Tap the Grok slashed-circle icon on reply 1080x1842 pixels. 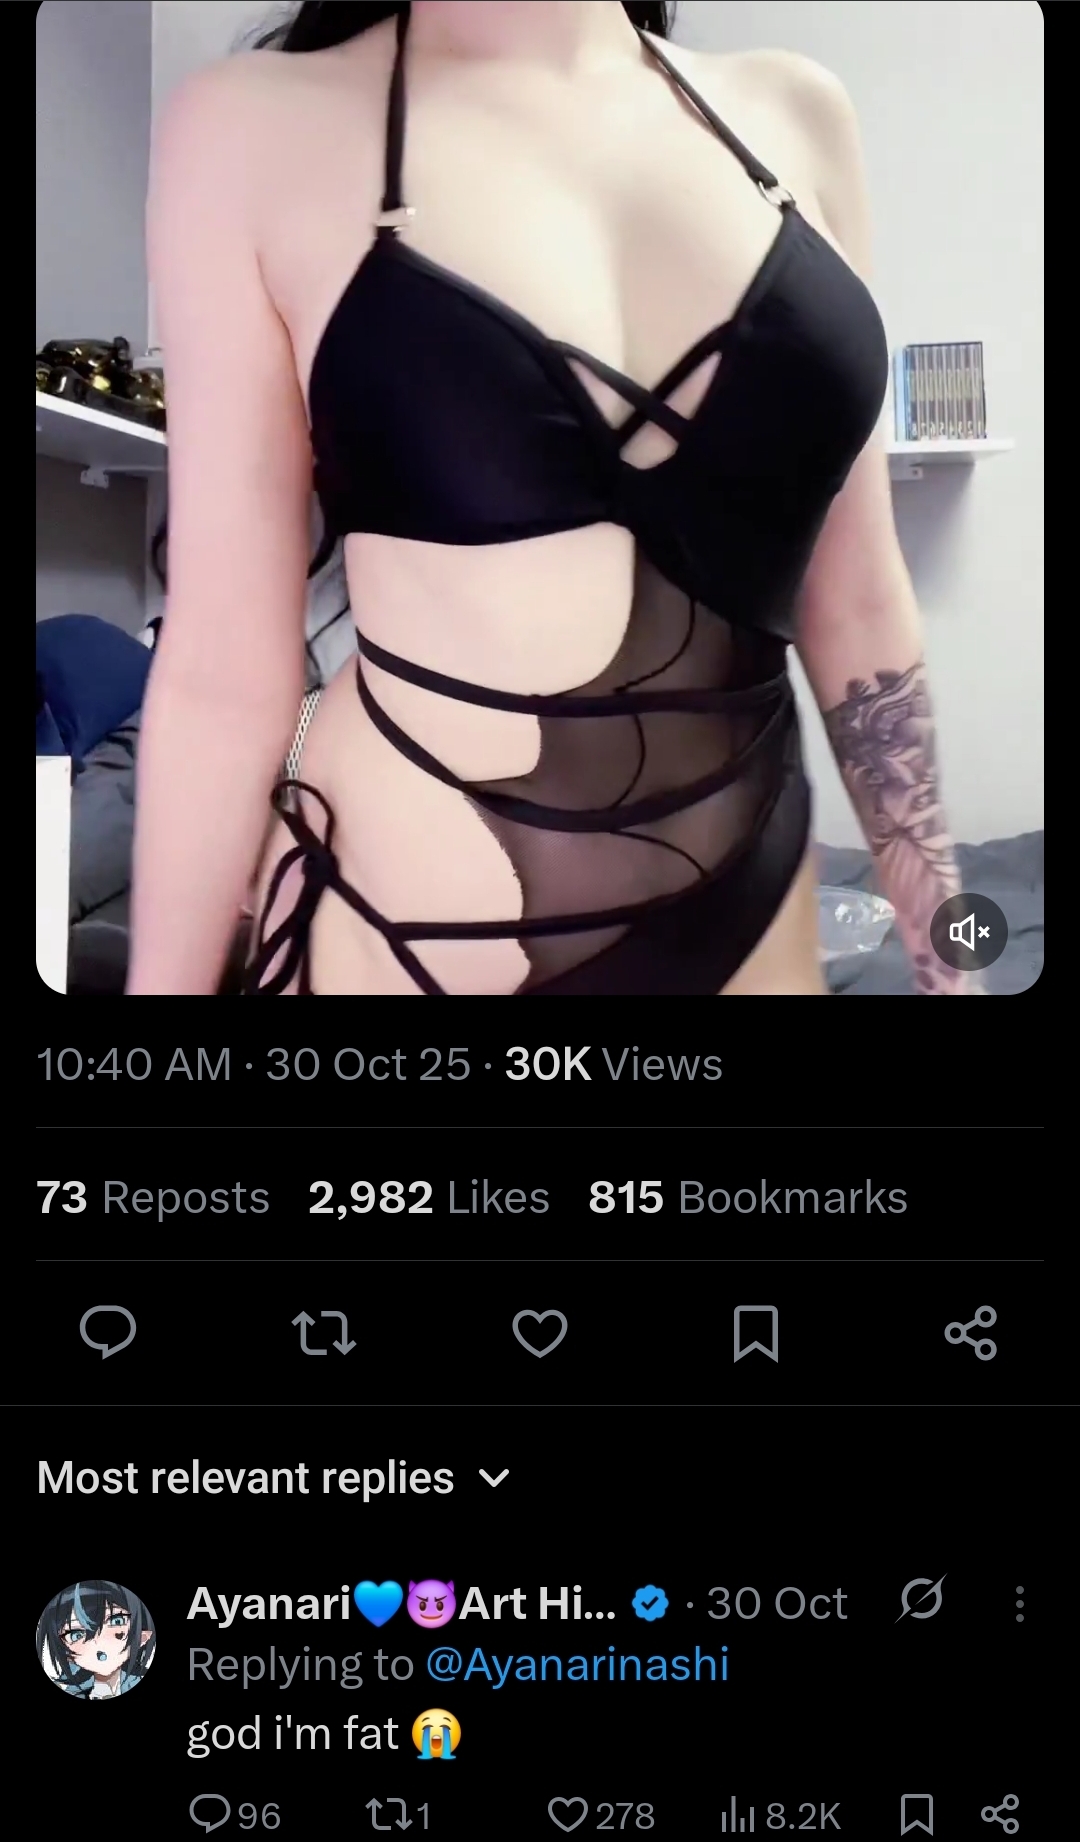921,1601
